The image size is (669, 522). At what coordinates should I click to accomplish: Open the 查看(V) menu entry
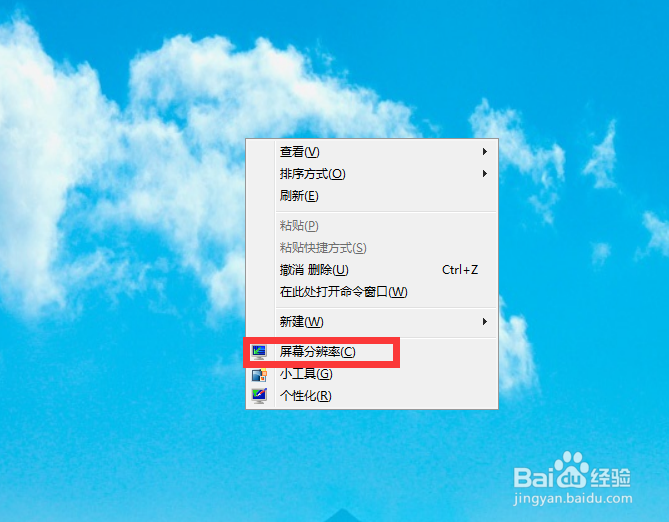point(372,152)
